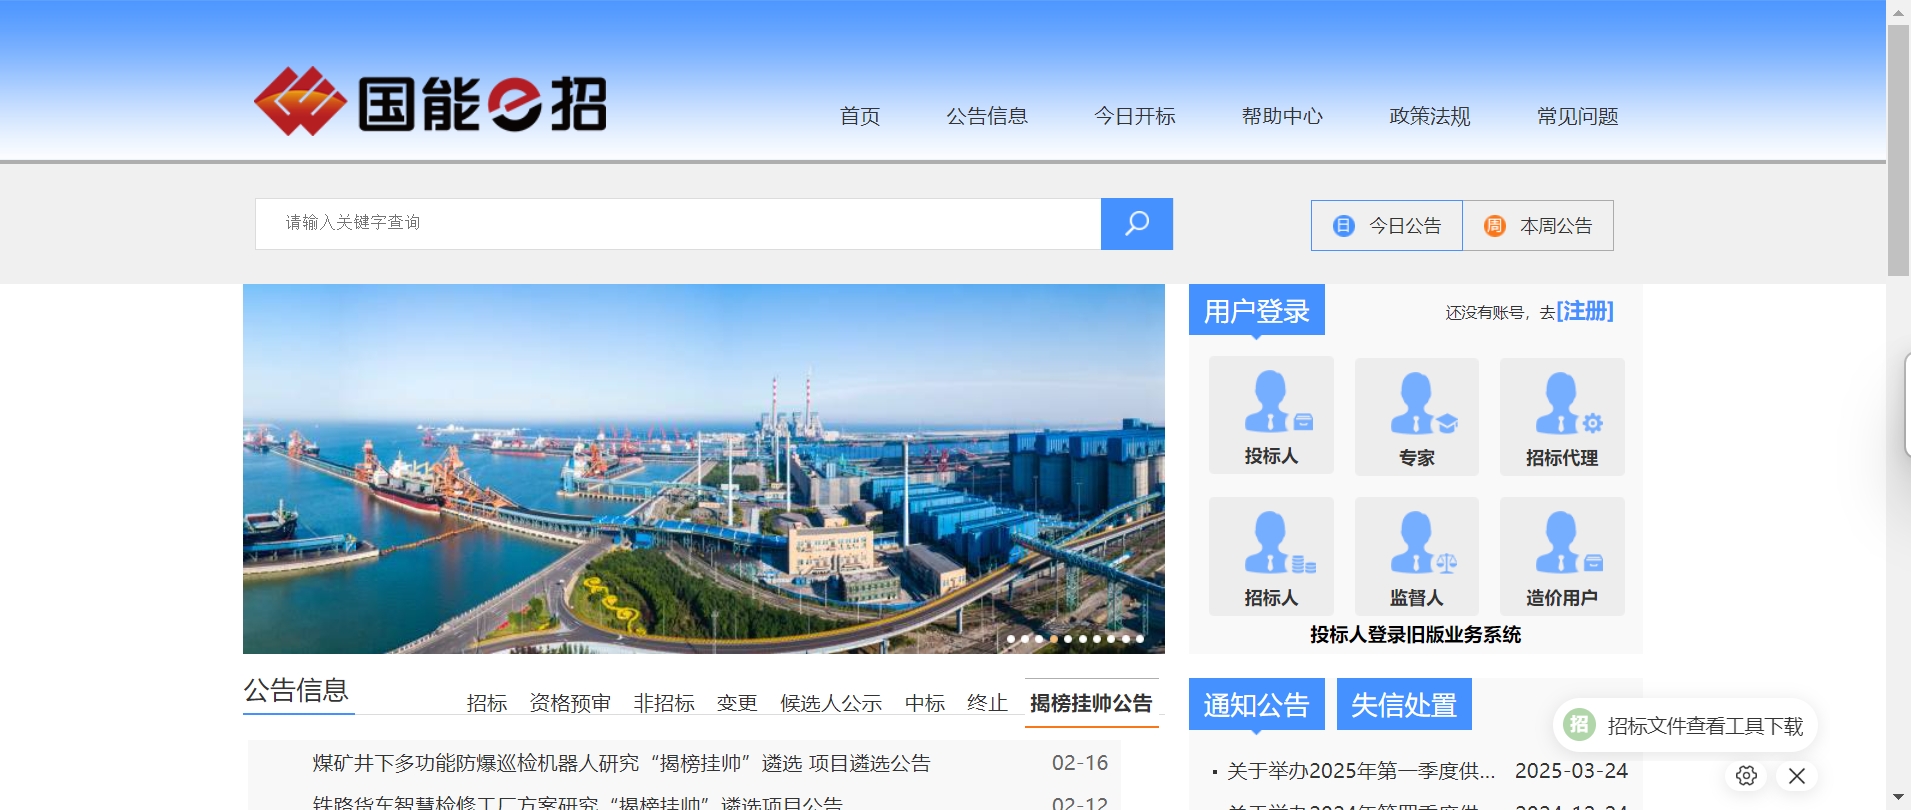The width and height of the screenshot is (1911, 810).
Task: Select the 监督人 supervisor login icon
Action: (1416, 557)
